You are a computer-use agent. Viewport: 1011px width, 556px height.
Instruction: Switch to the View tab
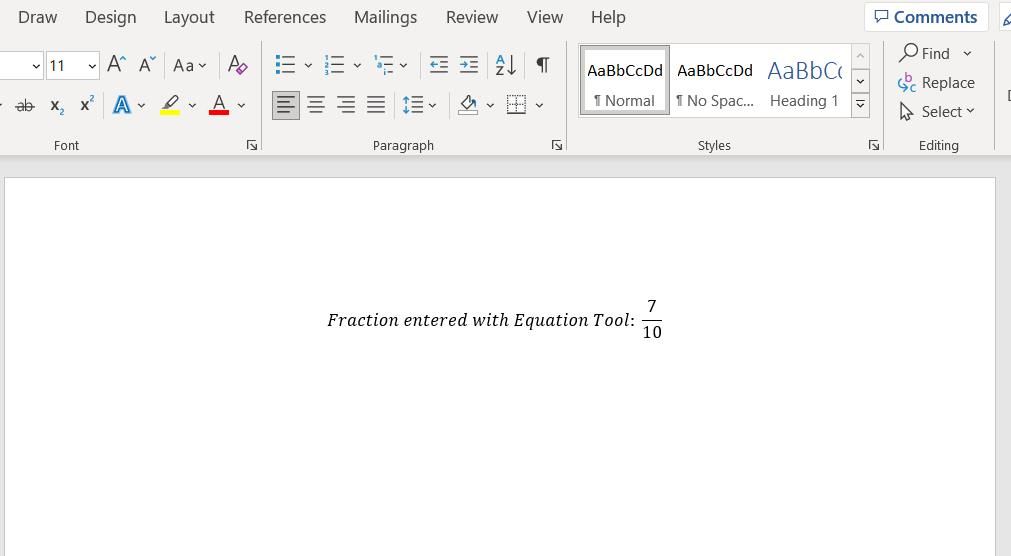pyautogui.click(x=545, y=17)
